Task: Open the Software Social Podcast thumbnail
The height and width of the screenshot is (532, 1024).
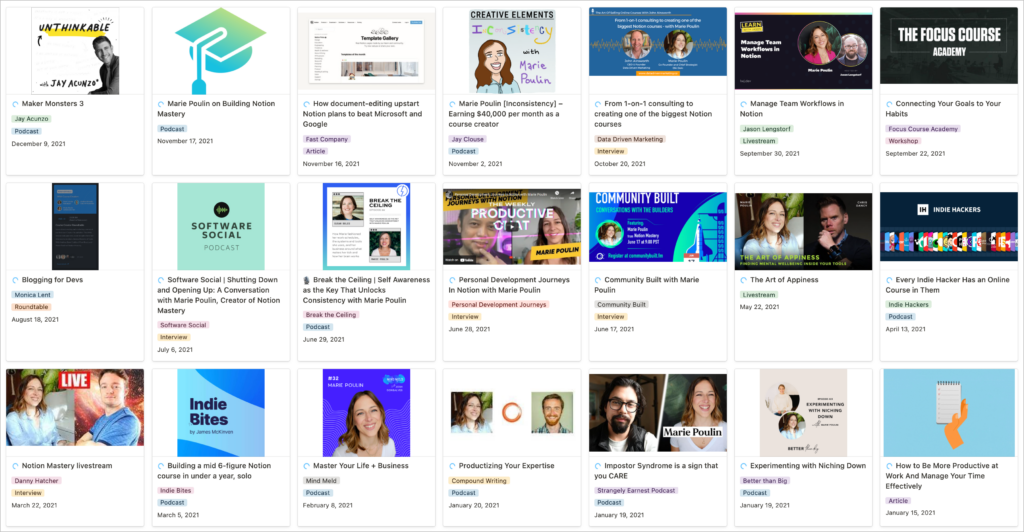Action: click(221, 227)
